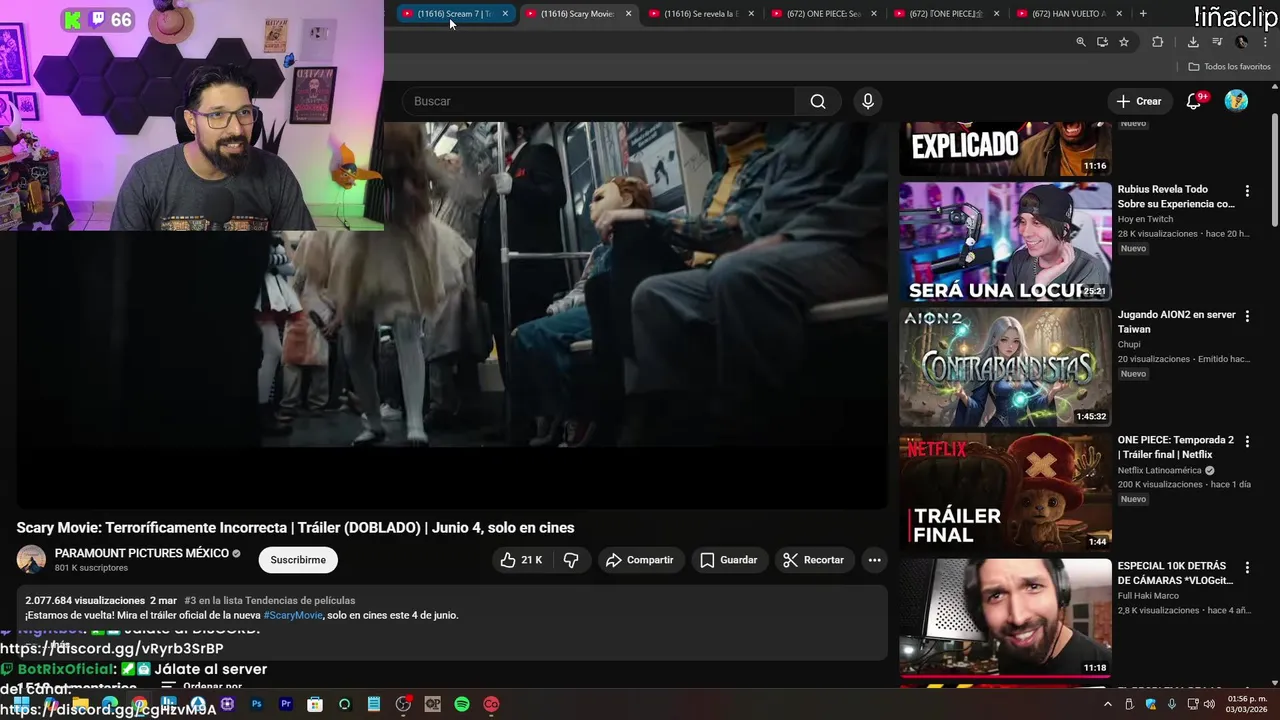Open Rubius Revela Todo video thumbnail

click(x=1005, y=242)
